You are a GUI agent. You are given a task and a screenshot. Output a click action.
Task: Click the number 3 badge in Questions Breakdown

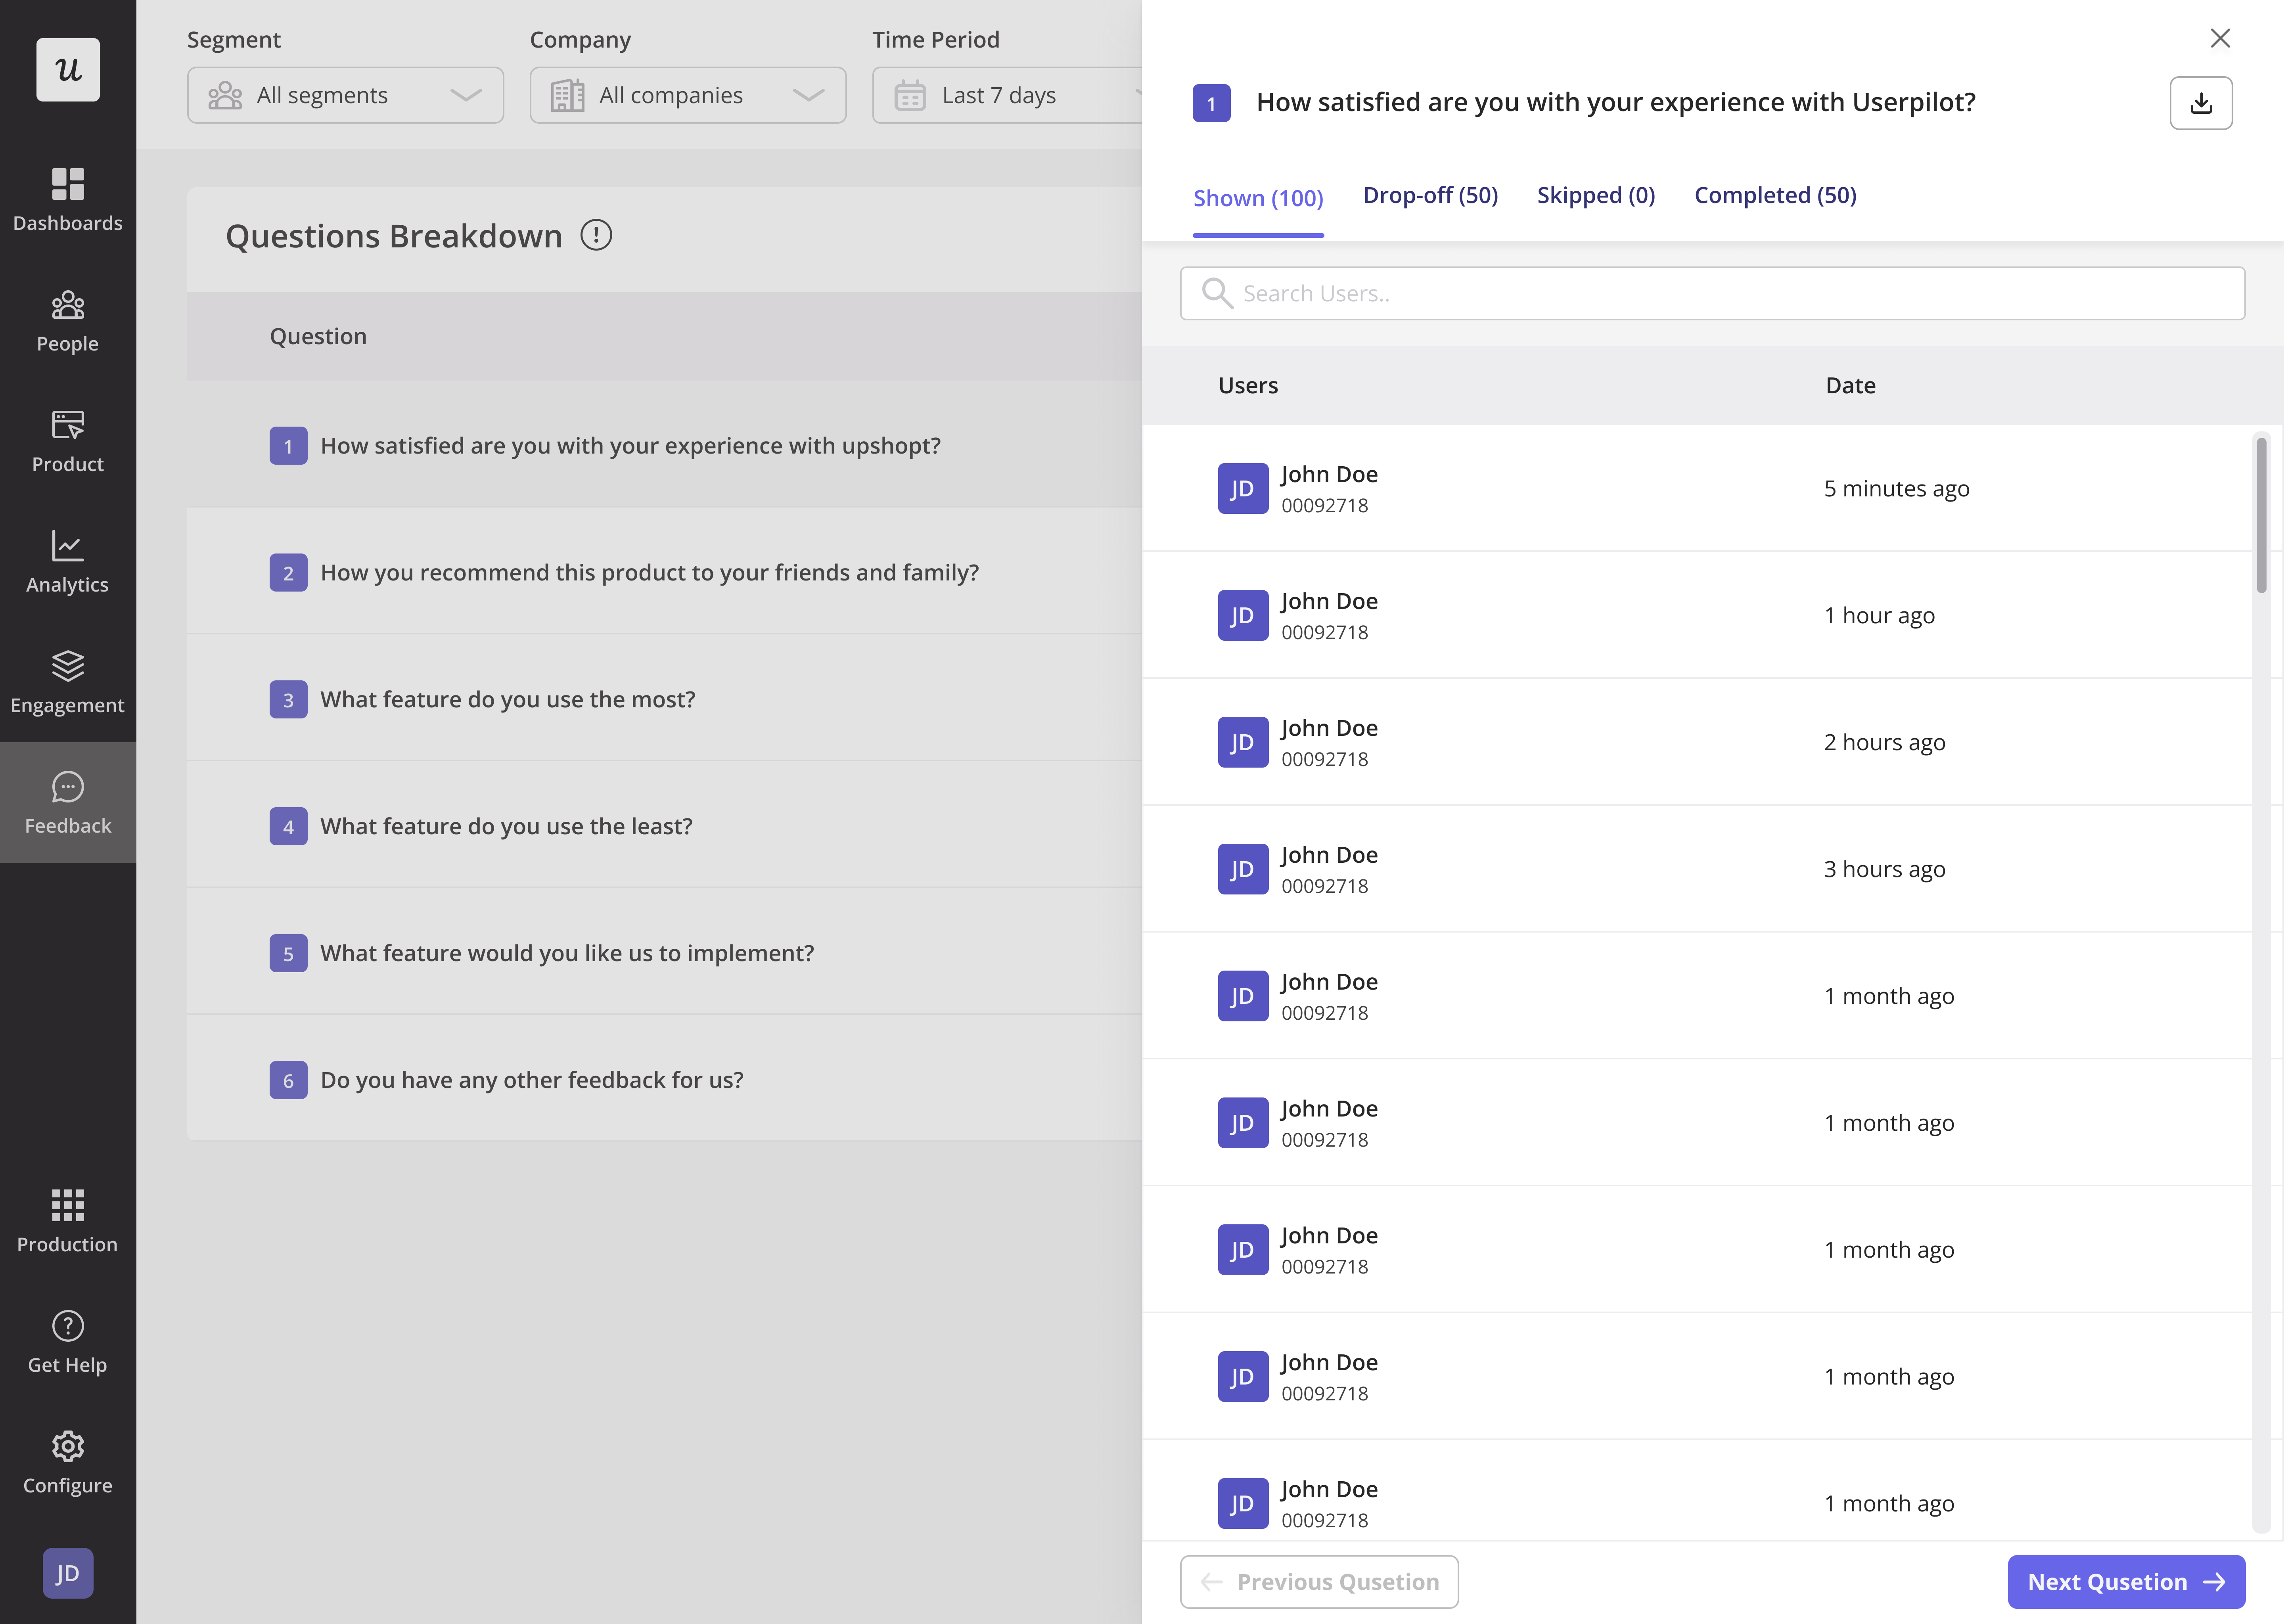288,699
